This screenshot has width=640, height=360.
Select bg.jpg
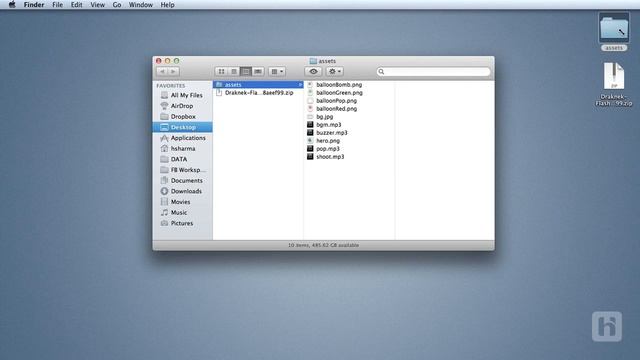(x=324, y=117)
